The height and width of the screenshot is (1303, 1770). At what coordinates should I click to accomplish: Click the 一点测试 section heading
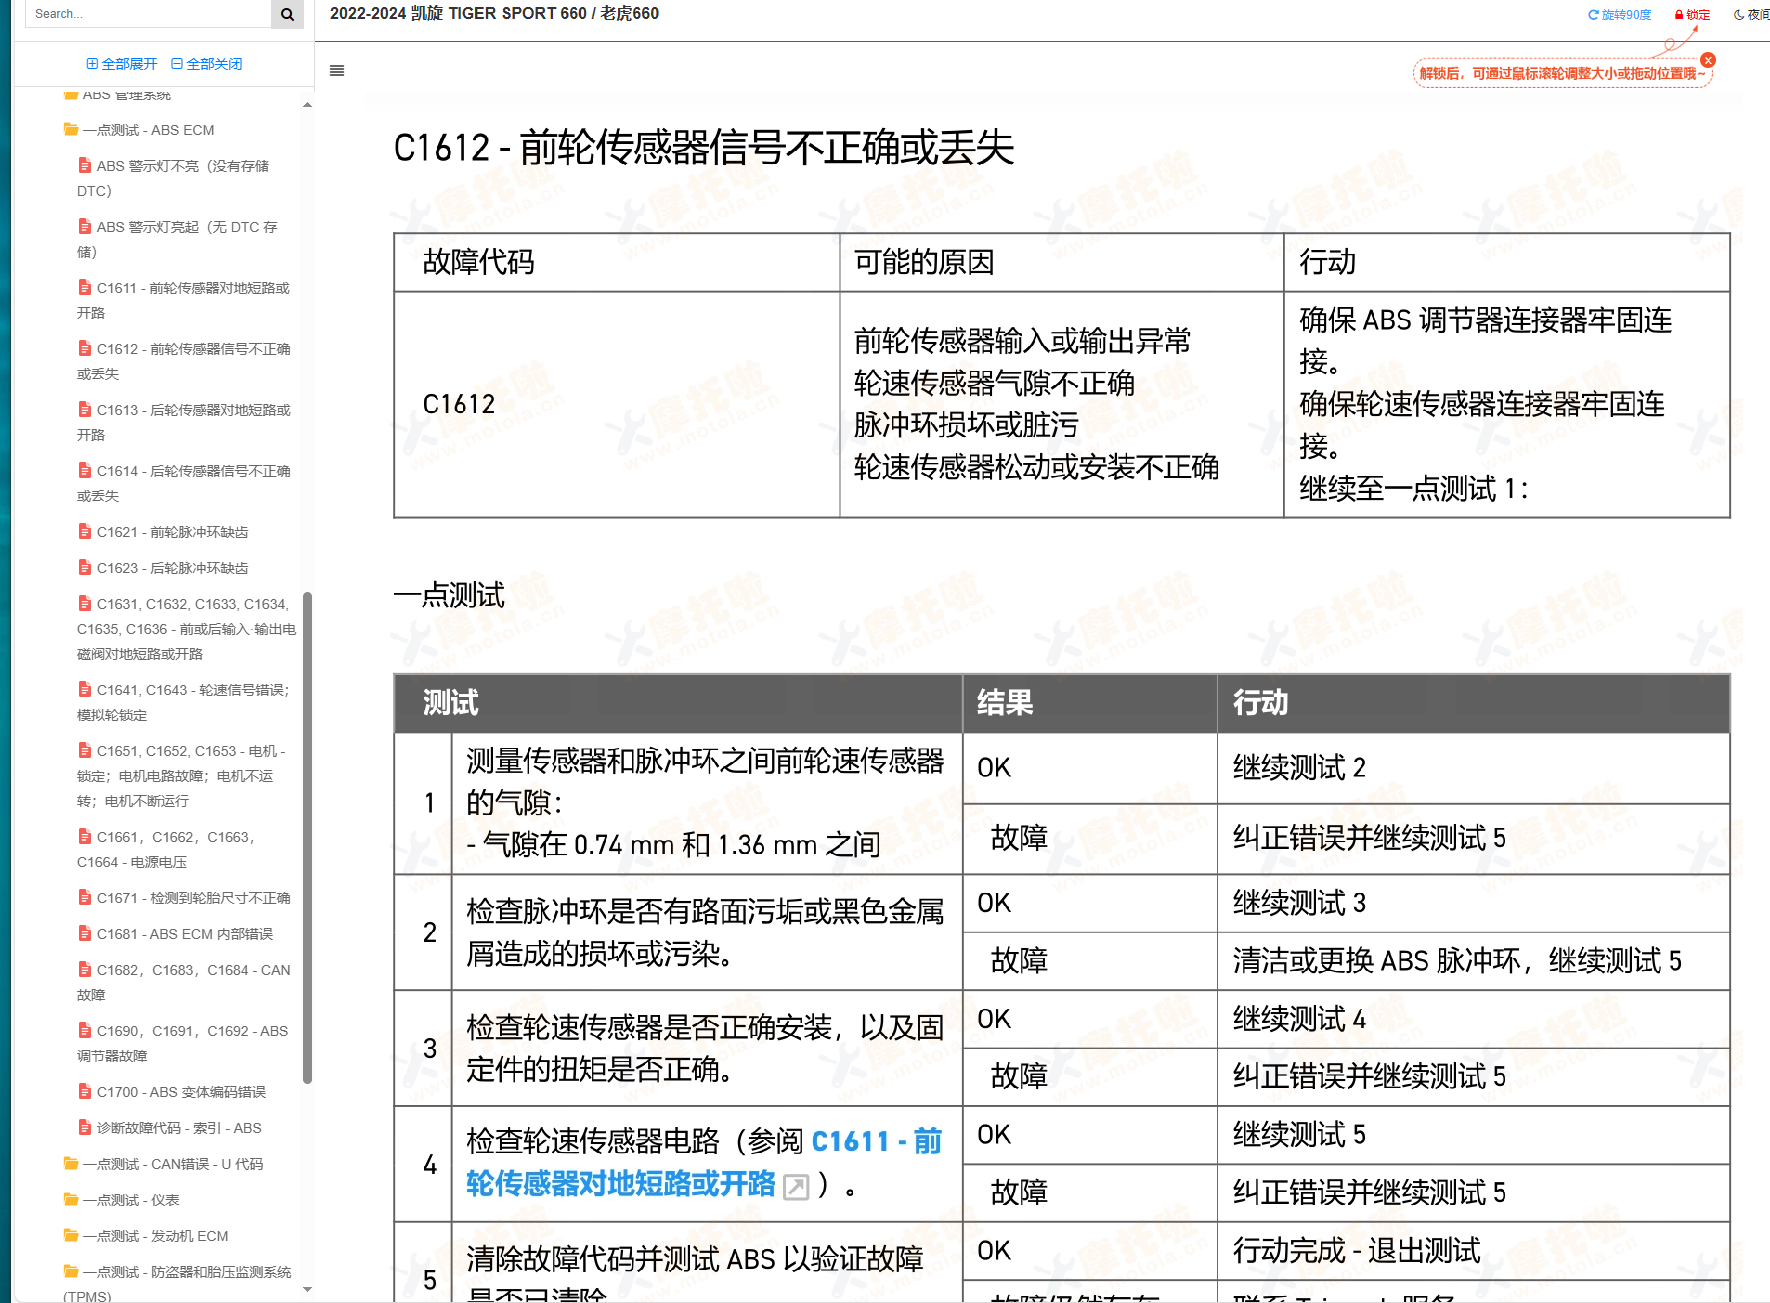(x=449, y=595)
